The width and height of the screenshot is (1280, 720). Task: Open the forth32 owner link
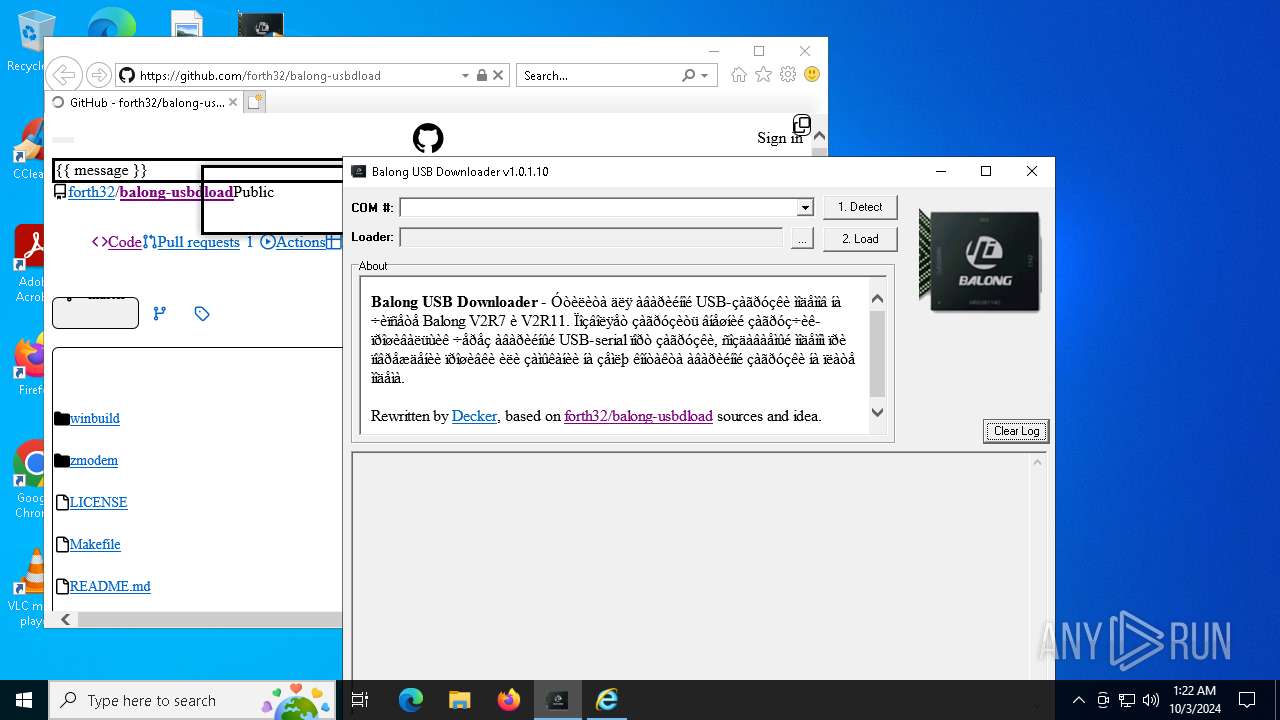point(91,192)
